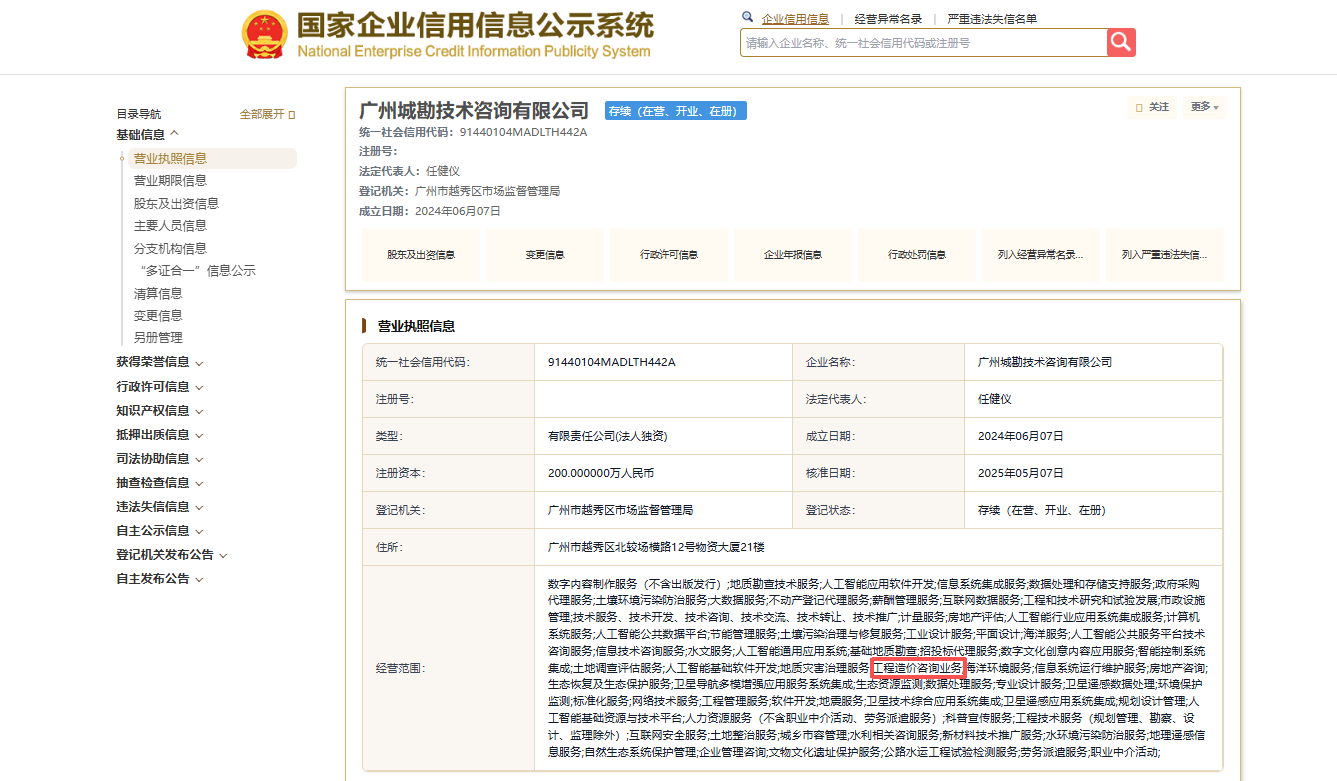Expand 登记机关发布公告 section
The image size is (1337, 781).
pyautogui.click(x=172, y=555)
